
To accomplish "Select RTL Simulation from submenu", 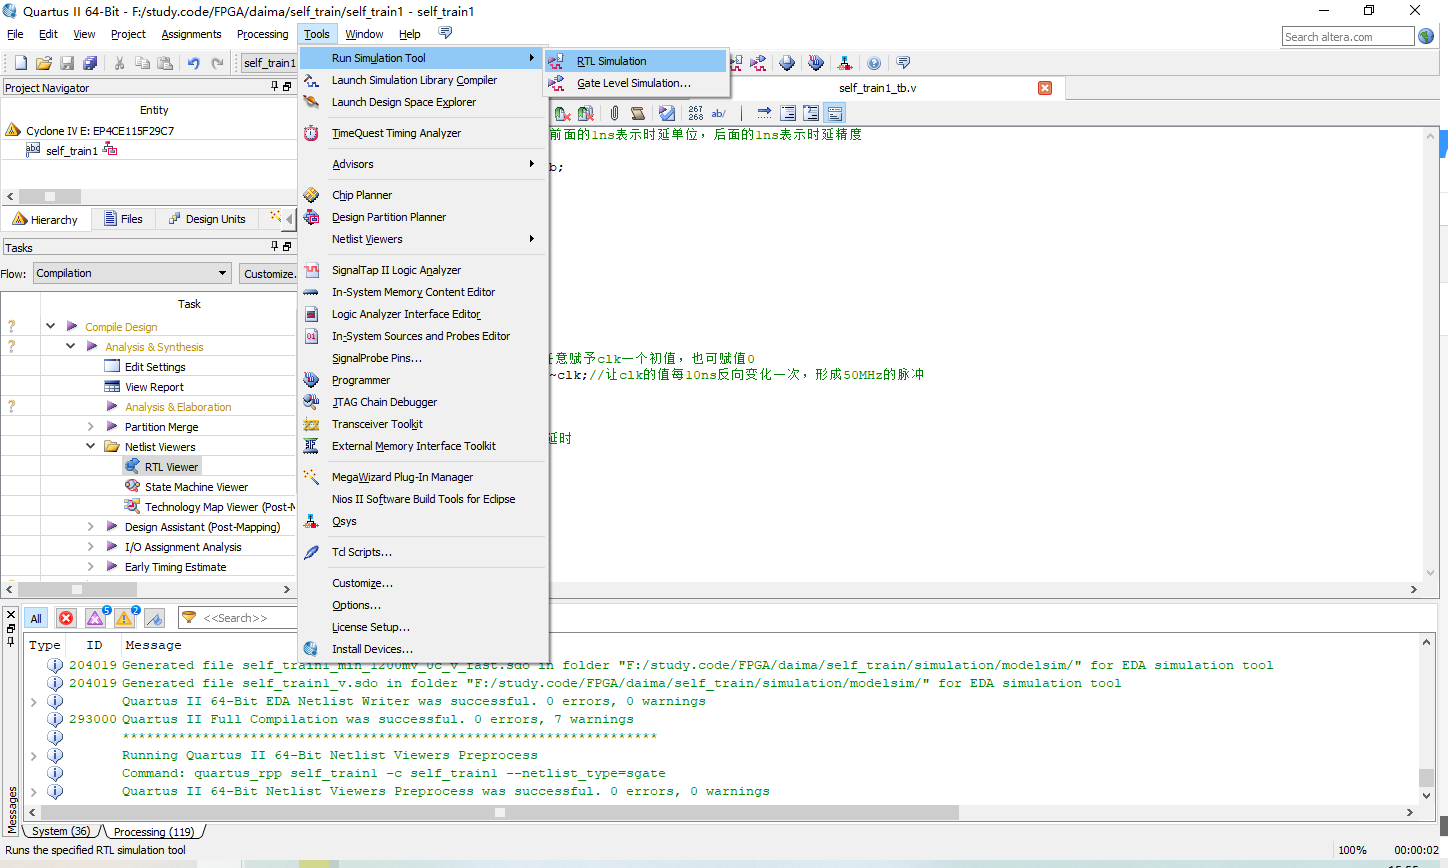I will tap(635, 61).
